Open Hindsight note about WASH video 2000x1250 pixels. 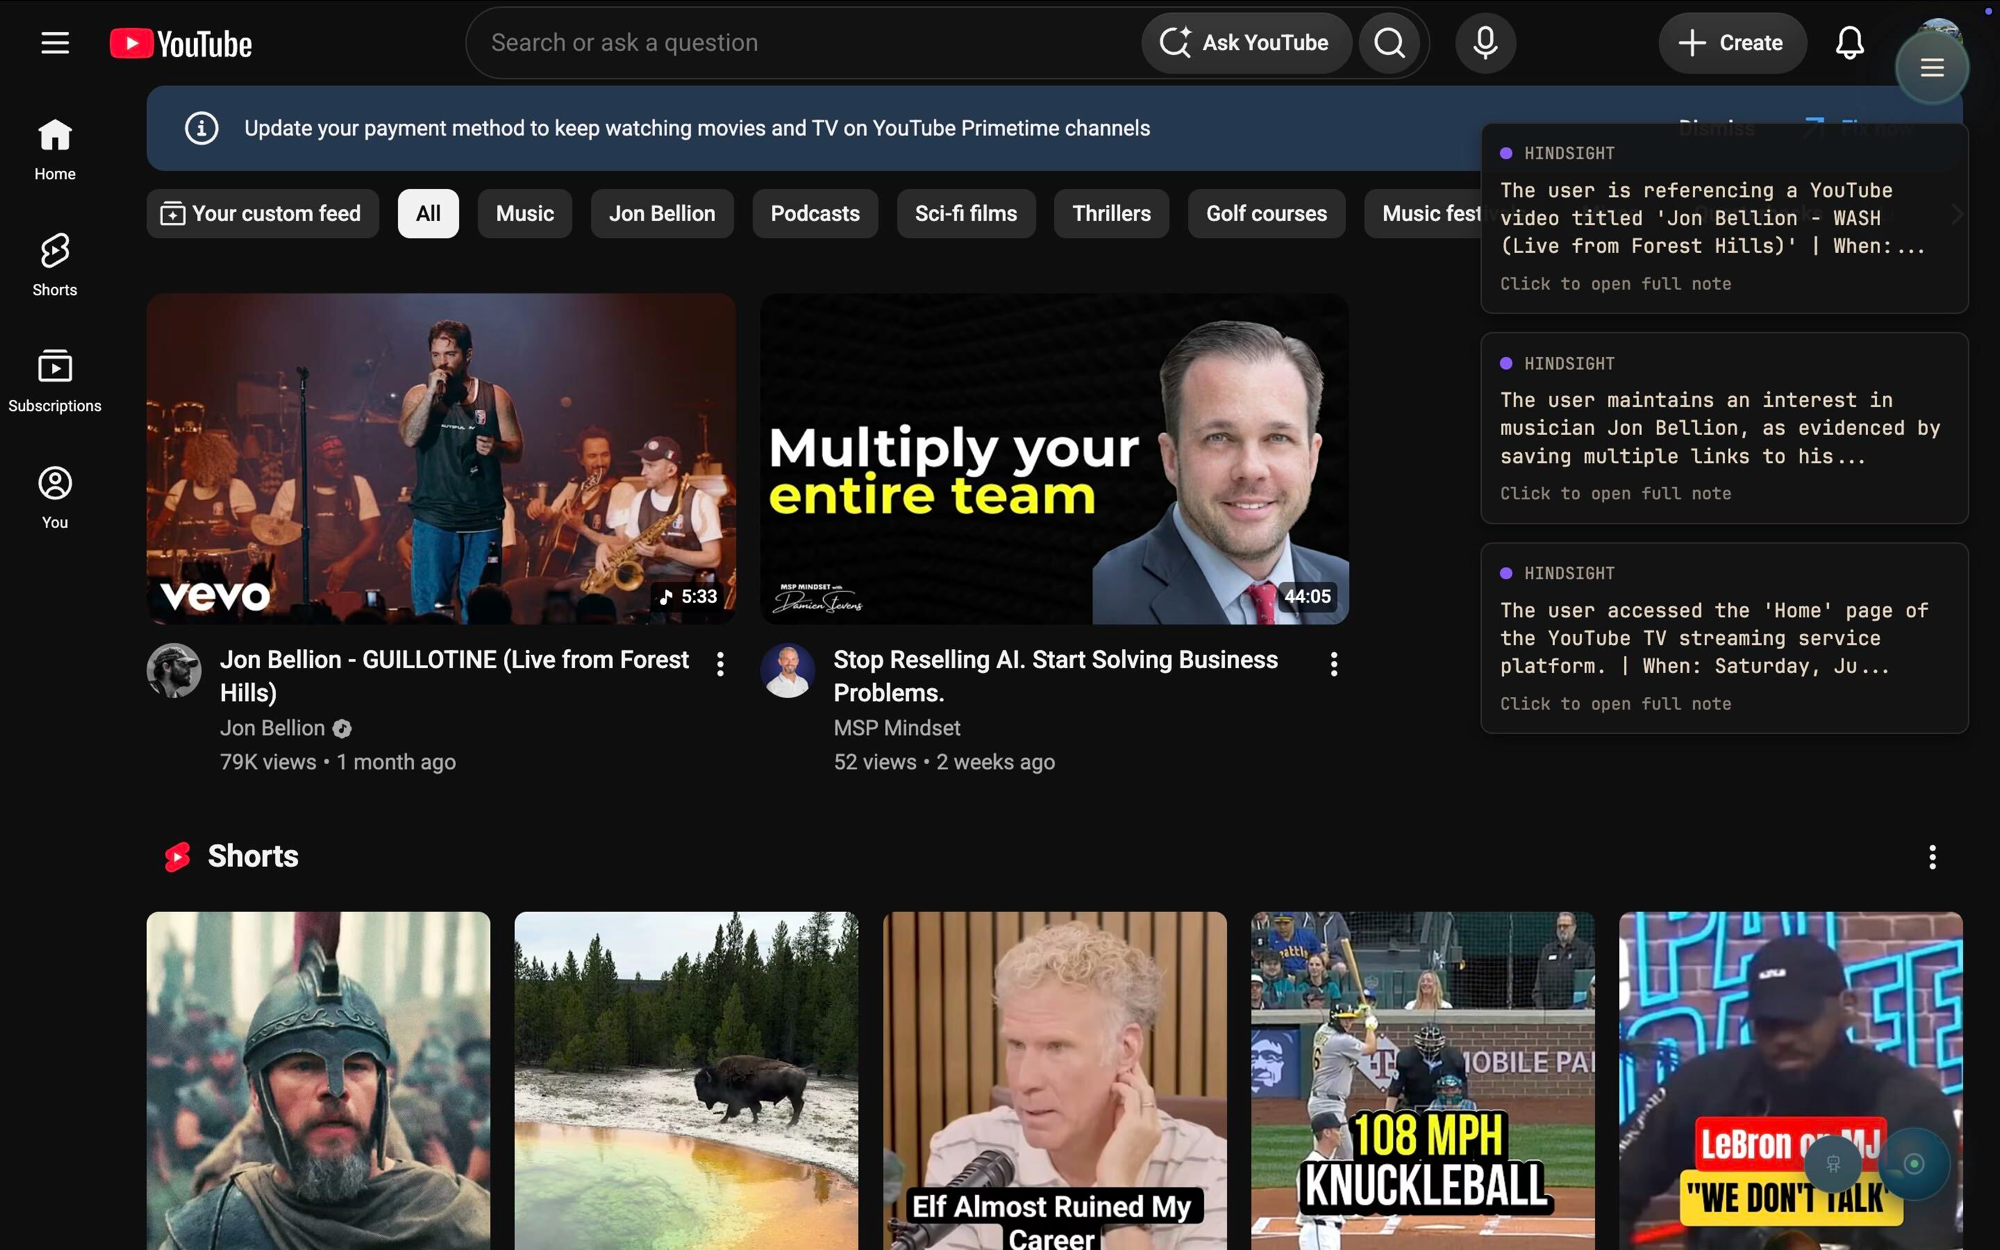point(1724,219)
